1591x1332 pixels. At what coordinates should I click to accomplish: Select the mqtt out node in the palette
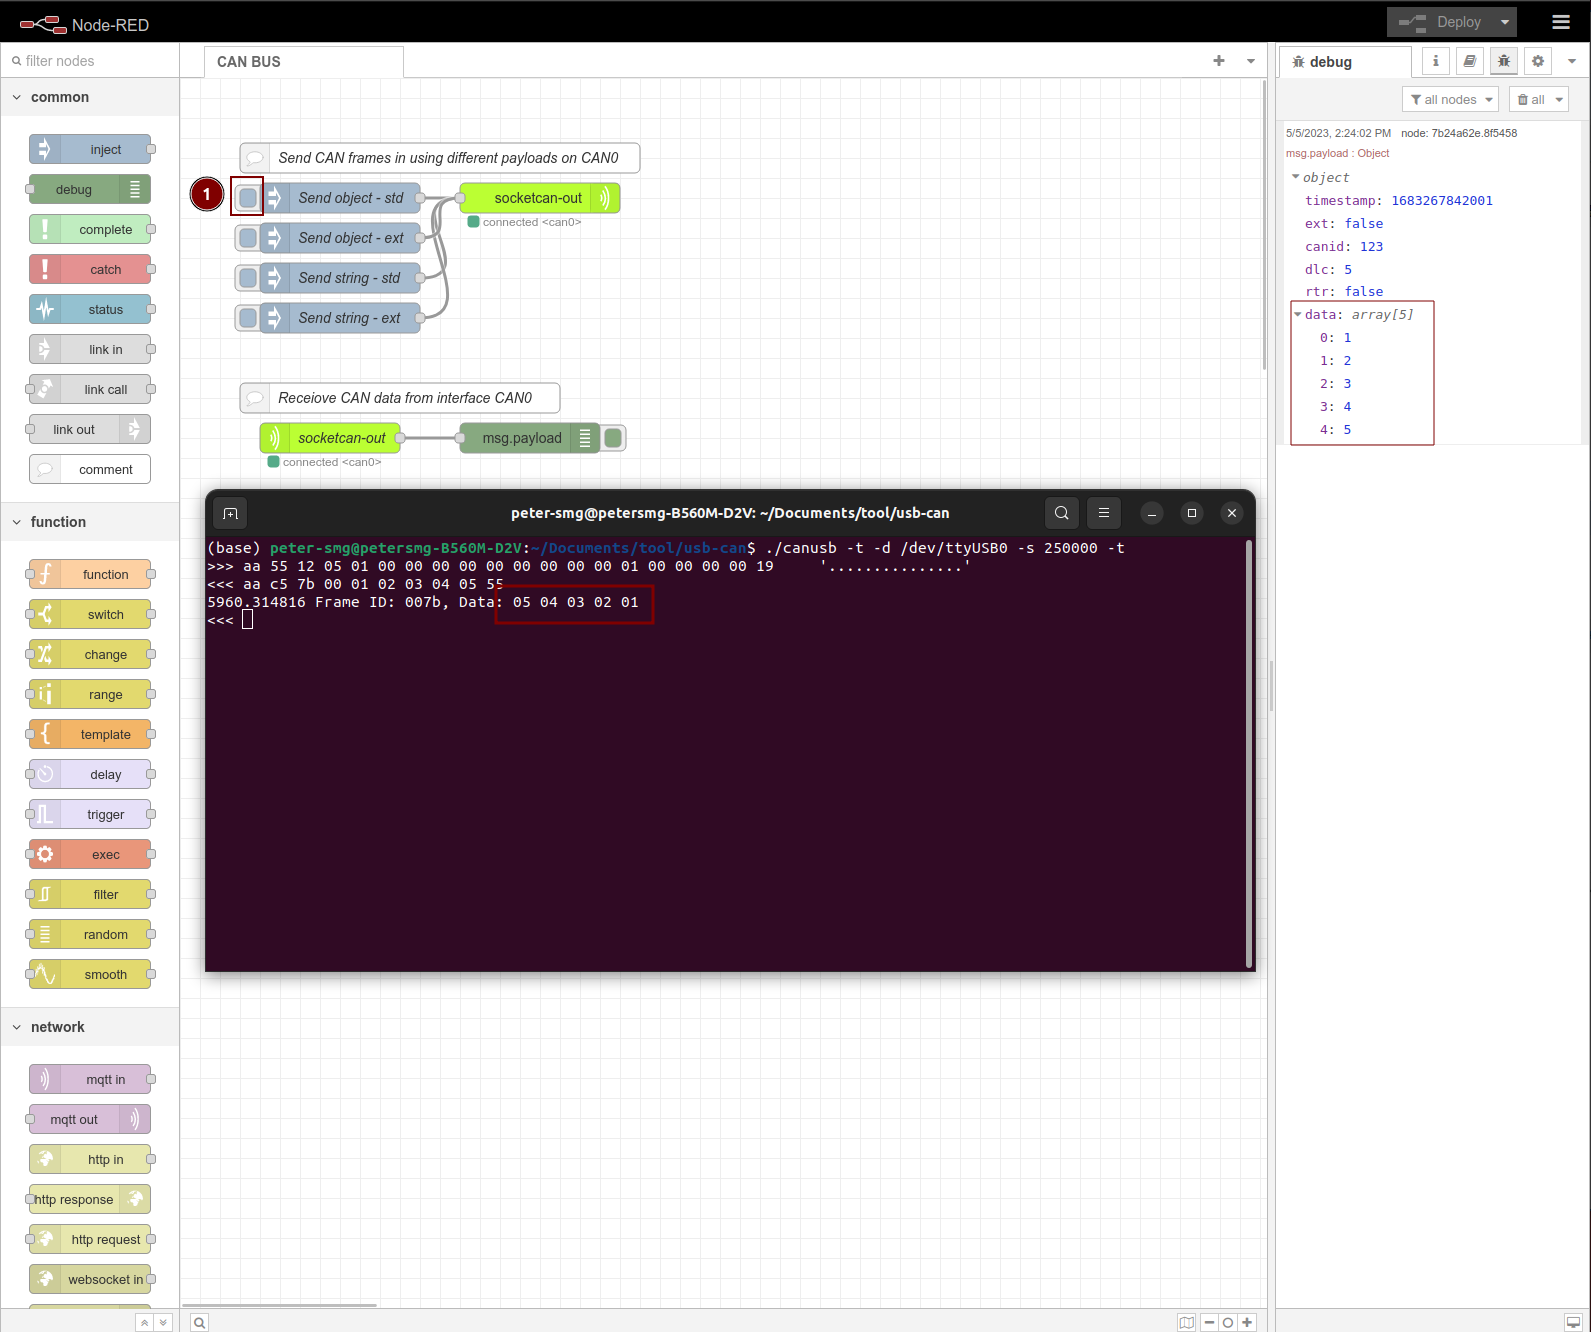coord(90,1119)
